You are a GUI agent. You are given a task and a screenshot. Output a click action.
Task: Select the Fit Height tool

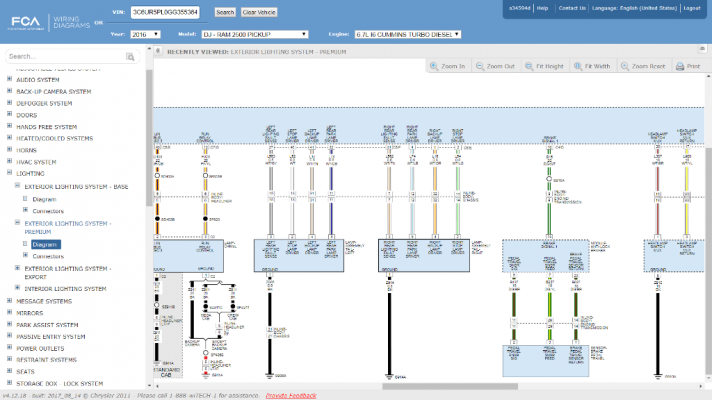tap(544, 66)
